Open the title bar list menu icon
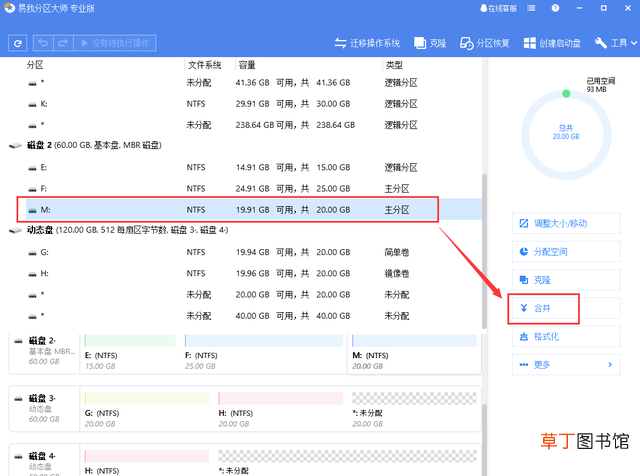 point(531,8)
